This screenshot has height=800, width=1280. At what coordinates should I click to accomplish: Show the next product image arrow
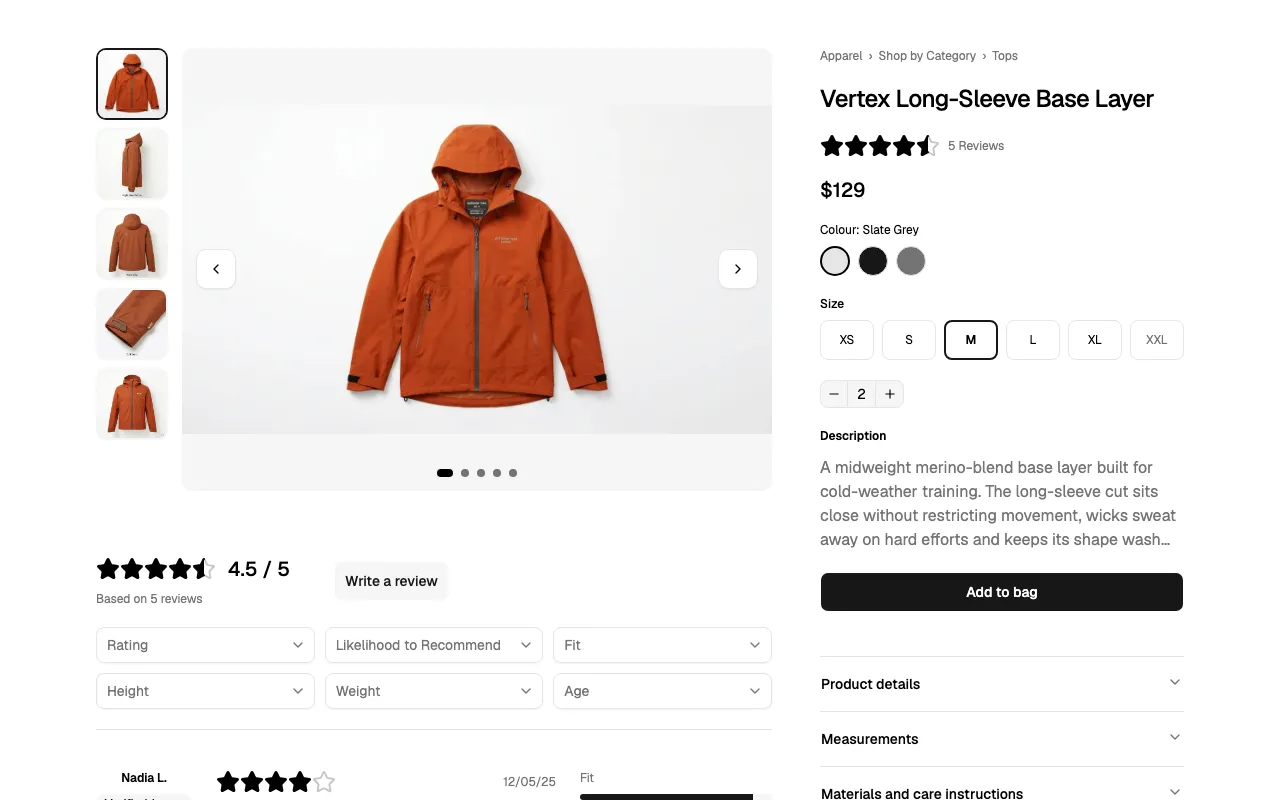pyautogui.click(x=738, y=269)
